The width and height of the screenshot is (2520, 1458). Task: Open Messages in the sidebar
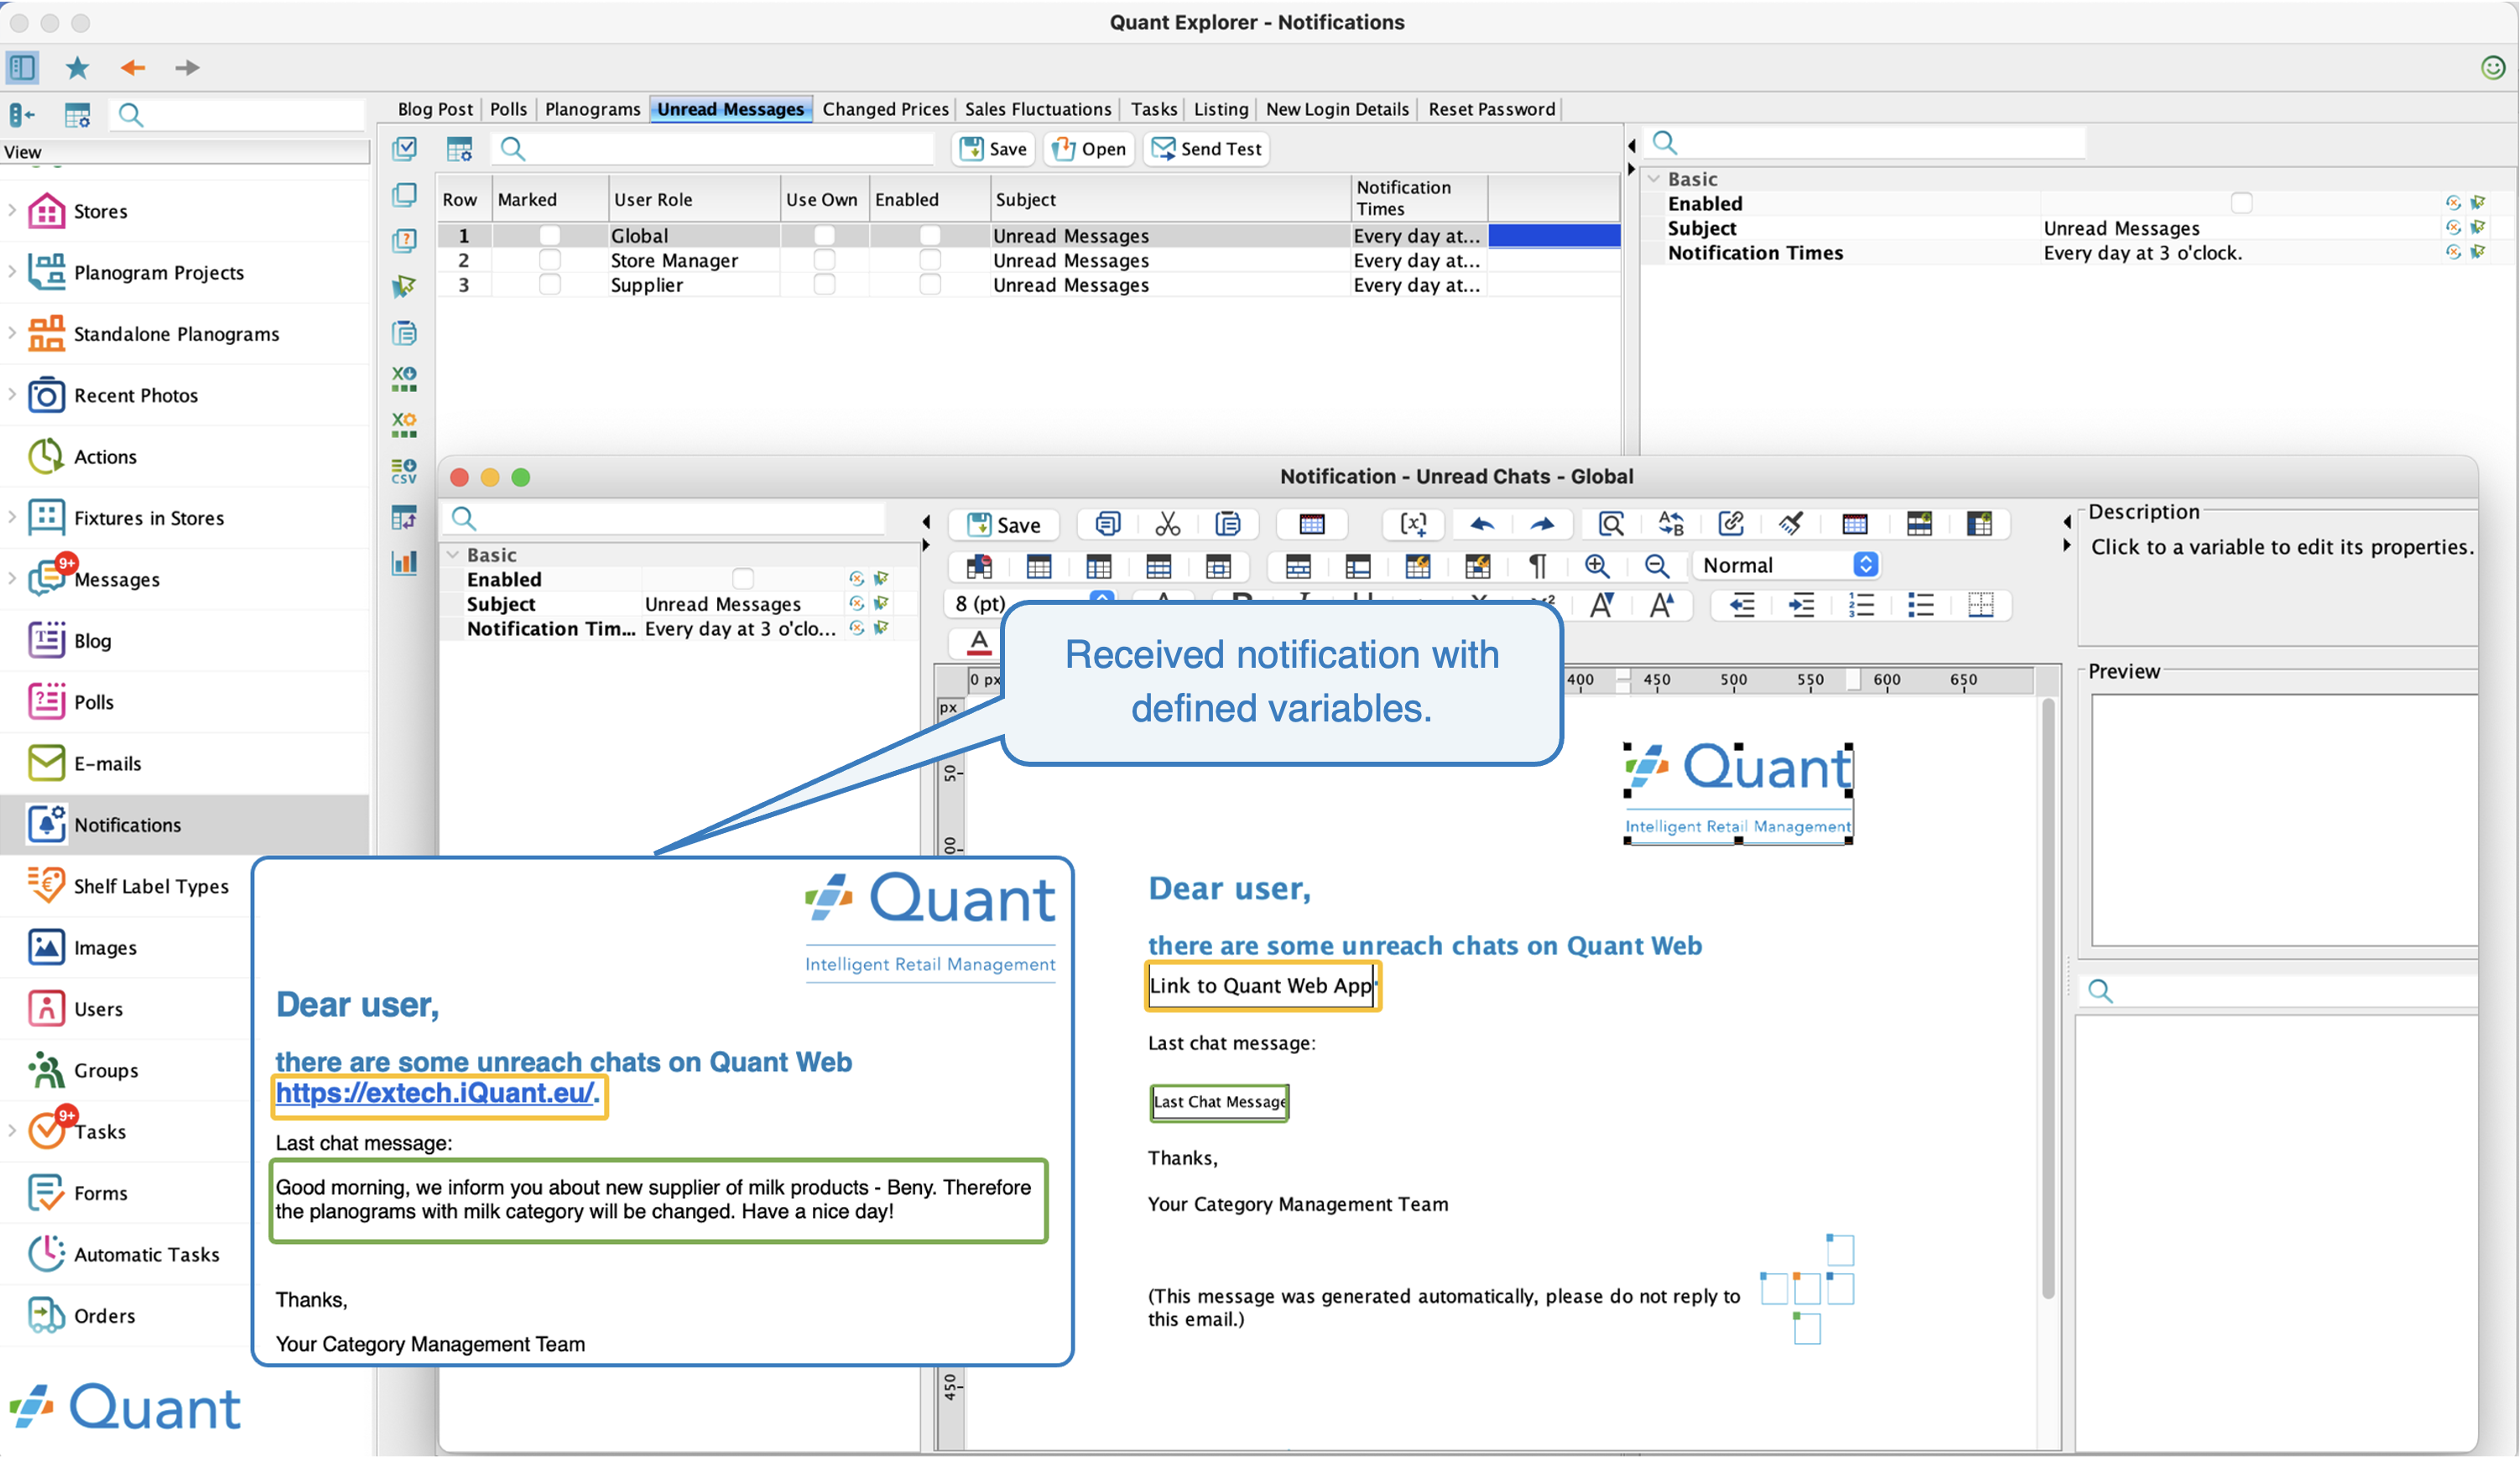116,579
